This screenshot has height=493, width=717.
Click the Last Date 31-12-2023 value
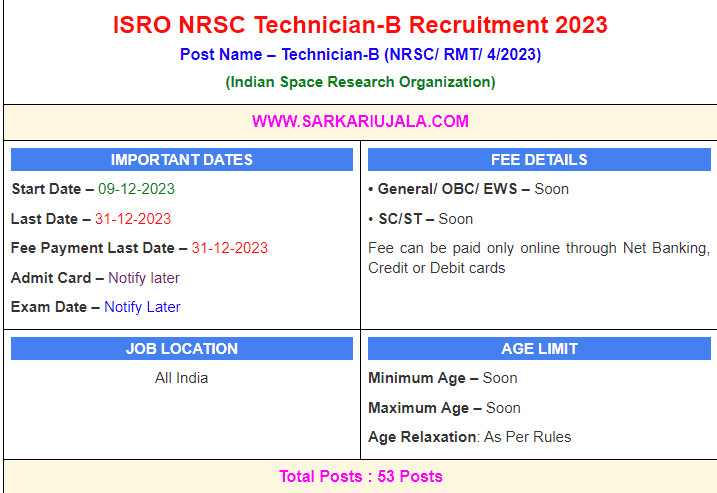133,219
